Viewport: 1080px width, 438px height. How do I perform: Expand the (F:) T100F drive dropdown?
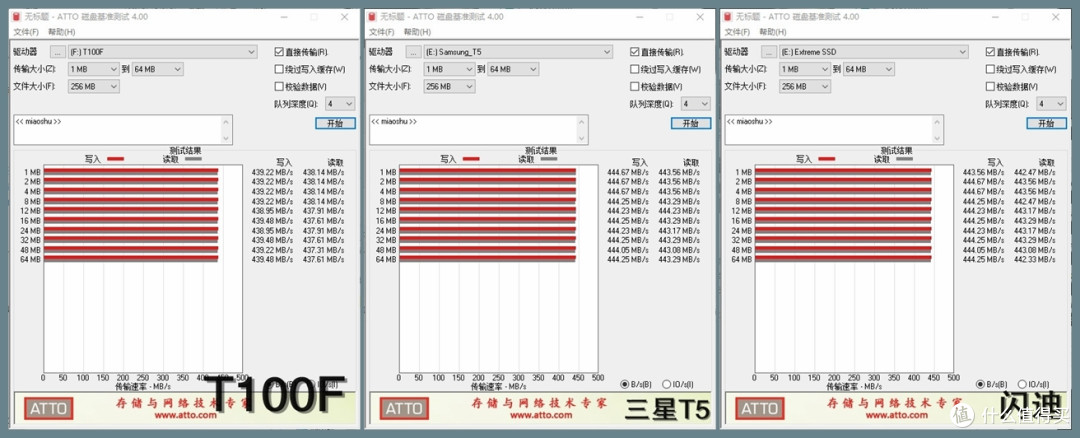(163, 52)
